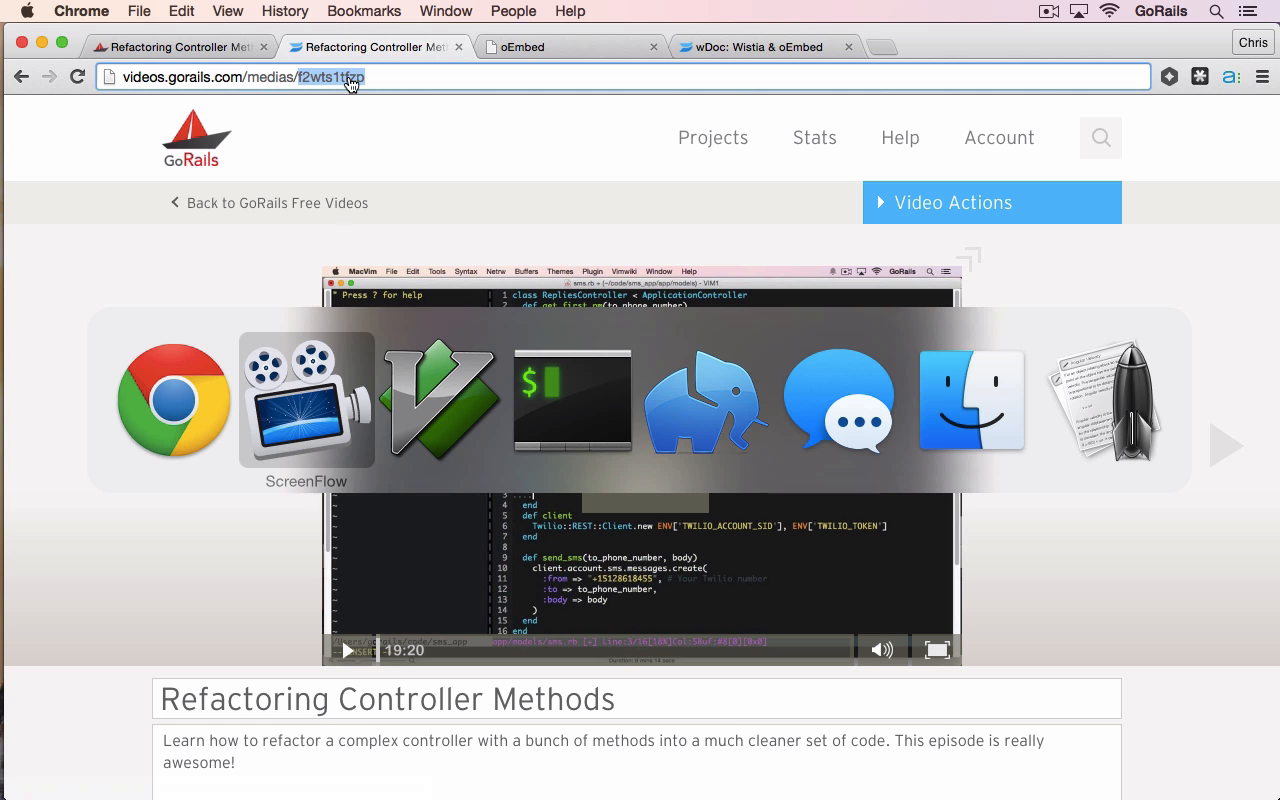Viewport: 1280px width, 800px height.
Task: Open the Stats navigation link
Action: pyautogui.click(x=815, y=138)
